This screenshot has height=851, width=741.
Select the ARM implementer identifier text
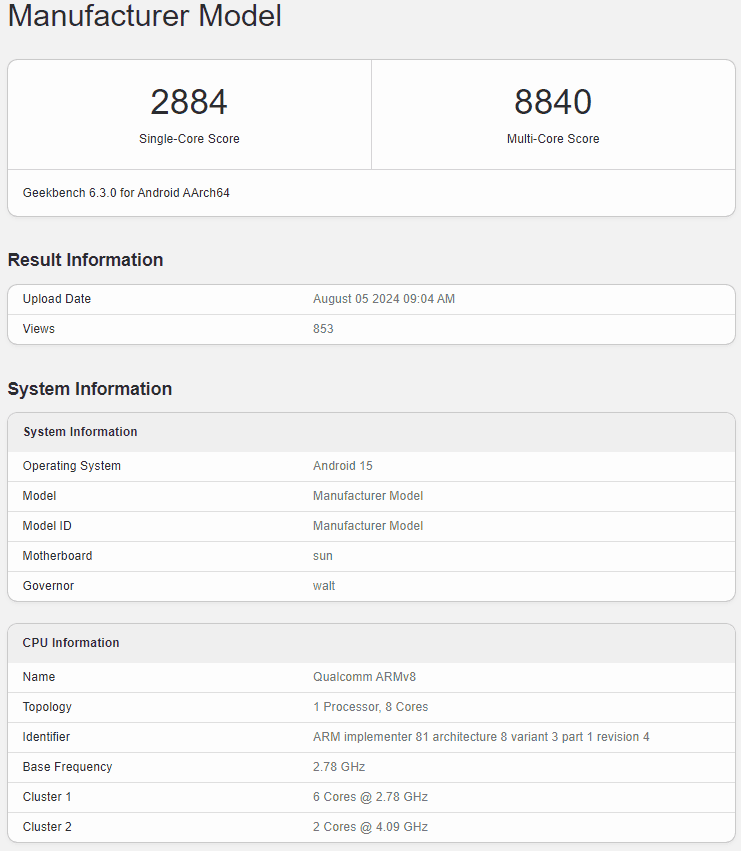click(x=481, y=737)
